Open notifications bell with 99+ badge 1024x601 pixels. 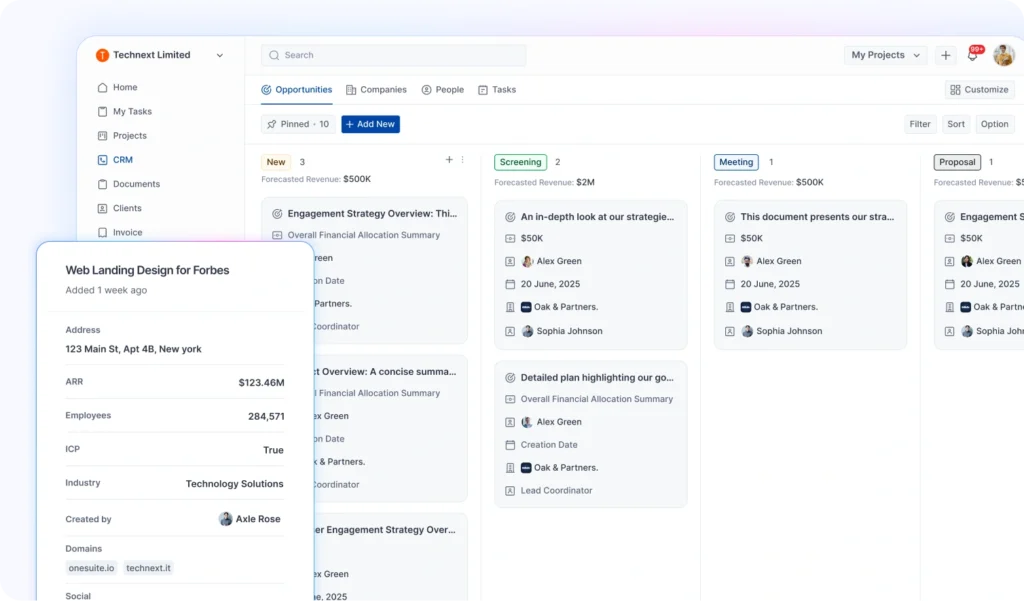coord(973,55)
